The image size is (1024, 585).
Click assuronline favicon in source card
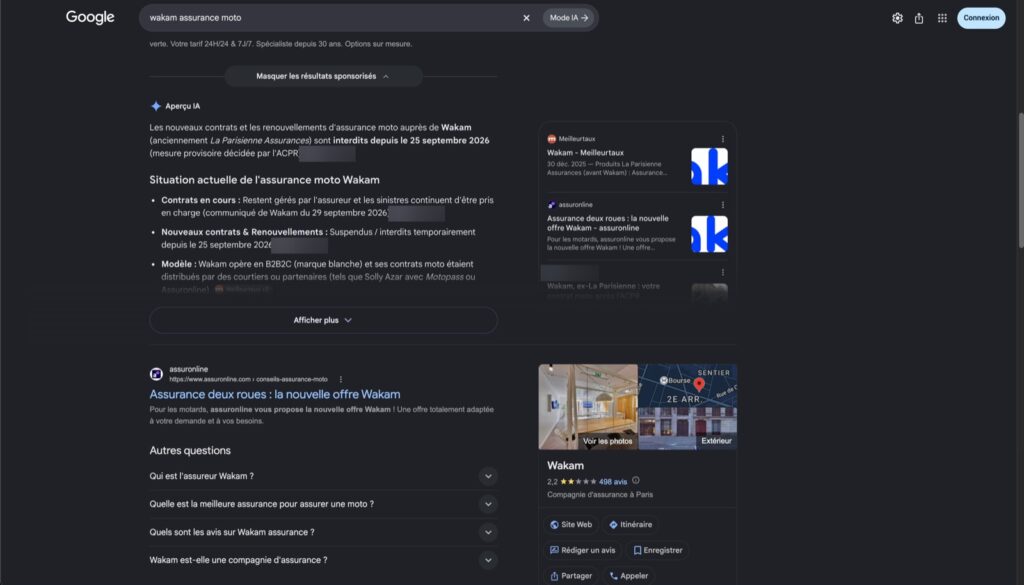(x=552, y=205)
